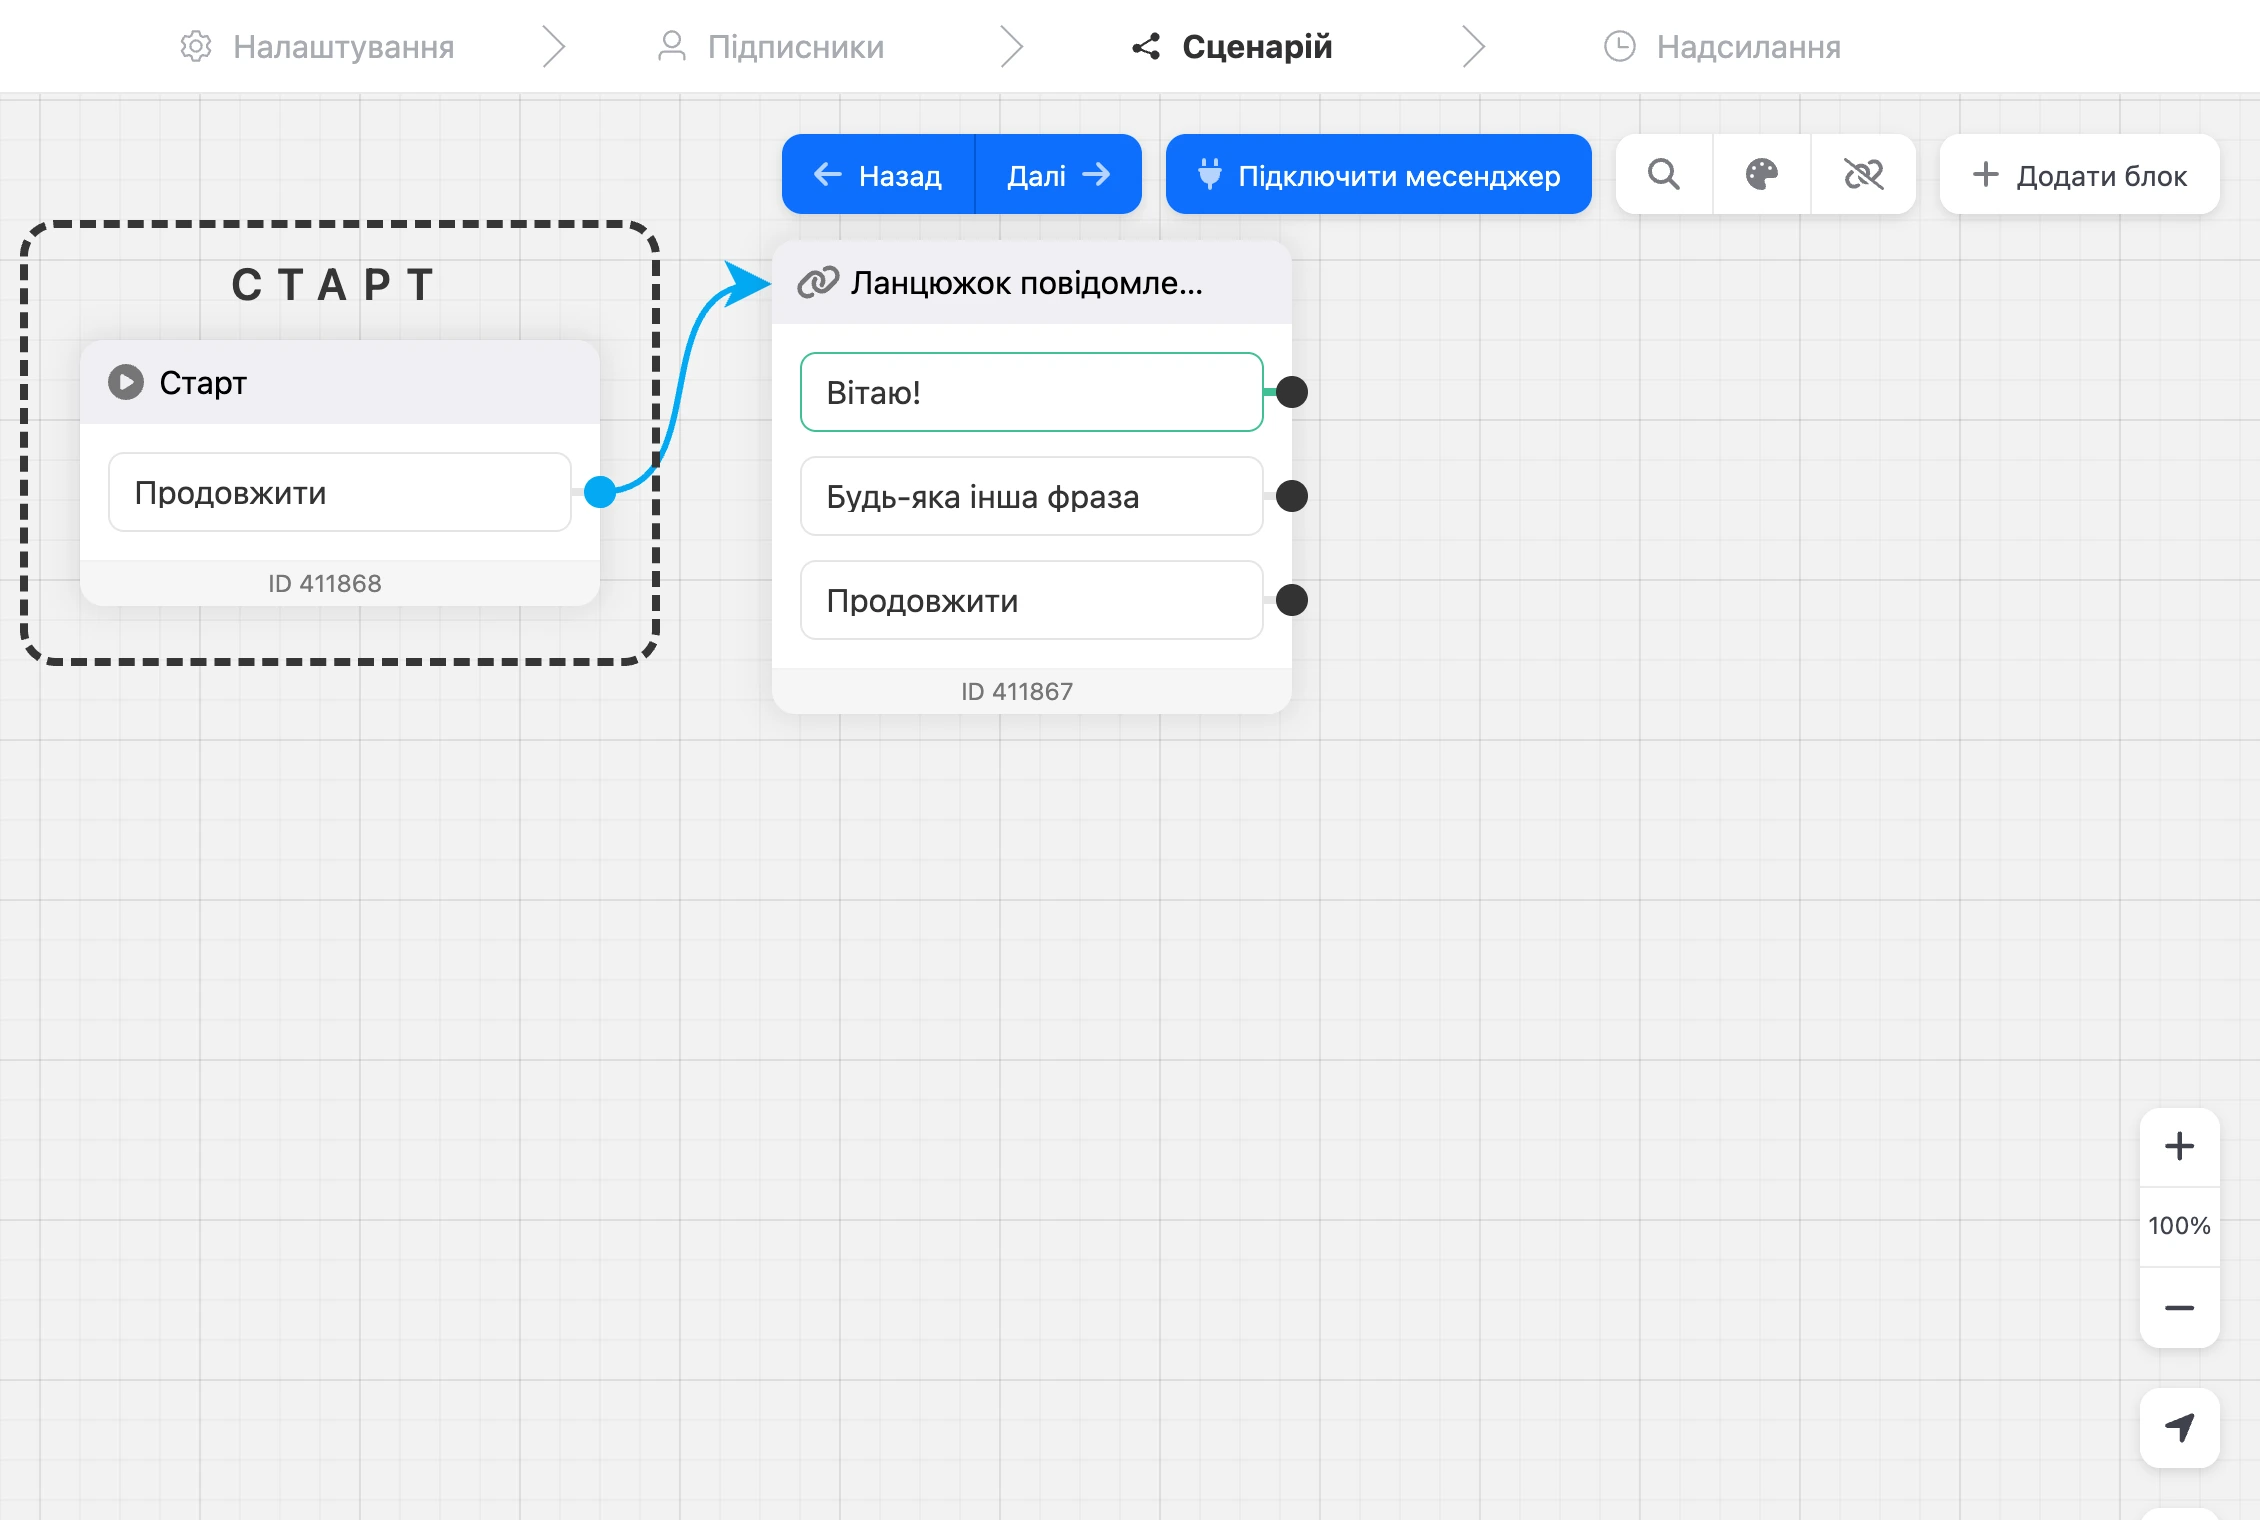Click the ID 411868 label
This screenshot has width=2260, height=1520.
(325, 583)
